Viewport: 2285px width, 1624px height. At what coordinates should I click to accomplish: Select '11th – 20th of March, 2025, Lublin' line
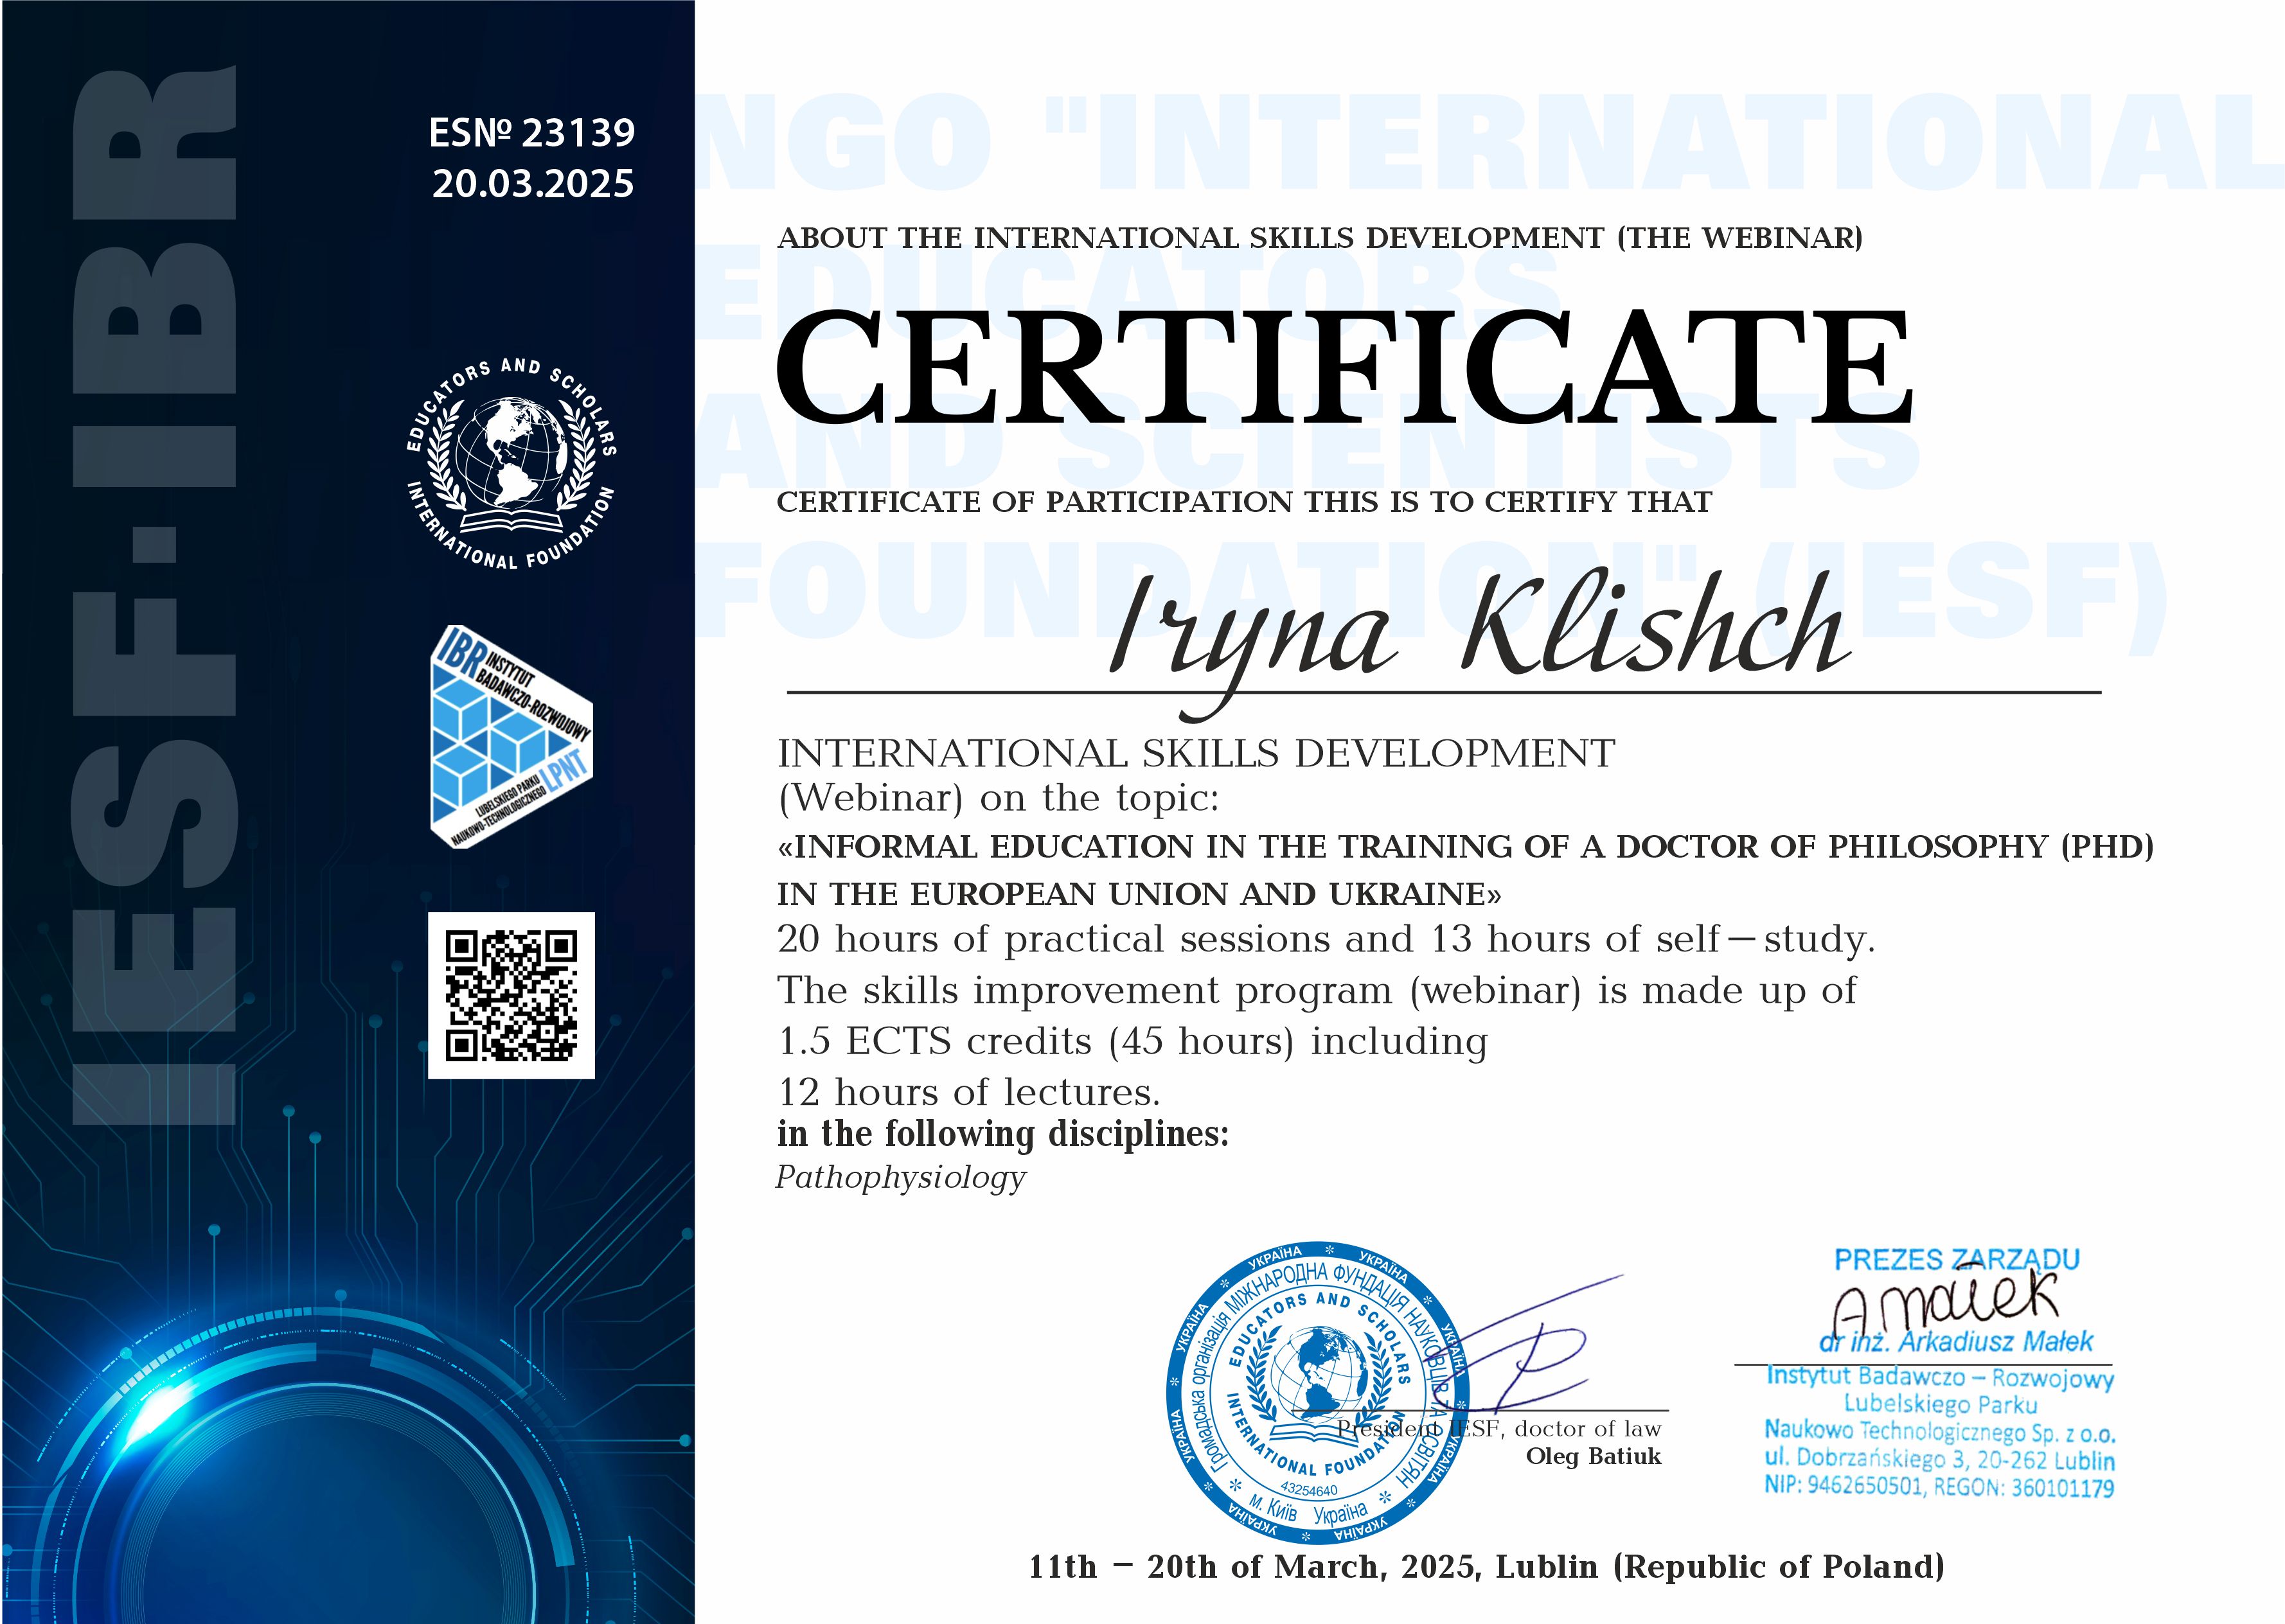click(x=1487, y=1566)
